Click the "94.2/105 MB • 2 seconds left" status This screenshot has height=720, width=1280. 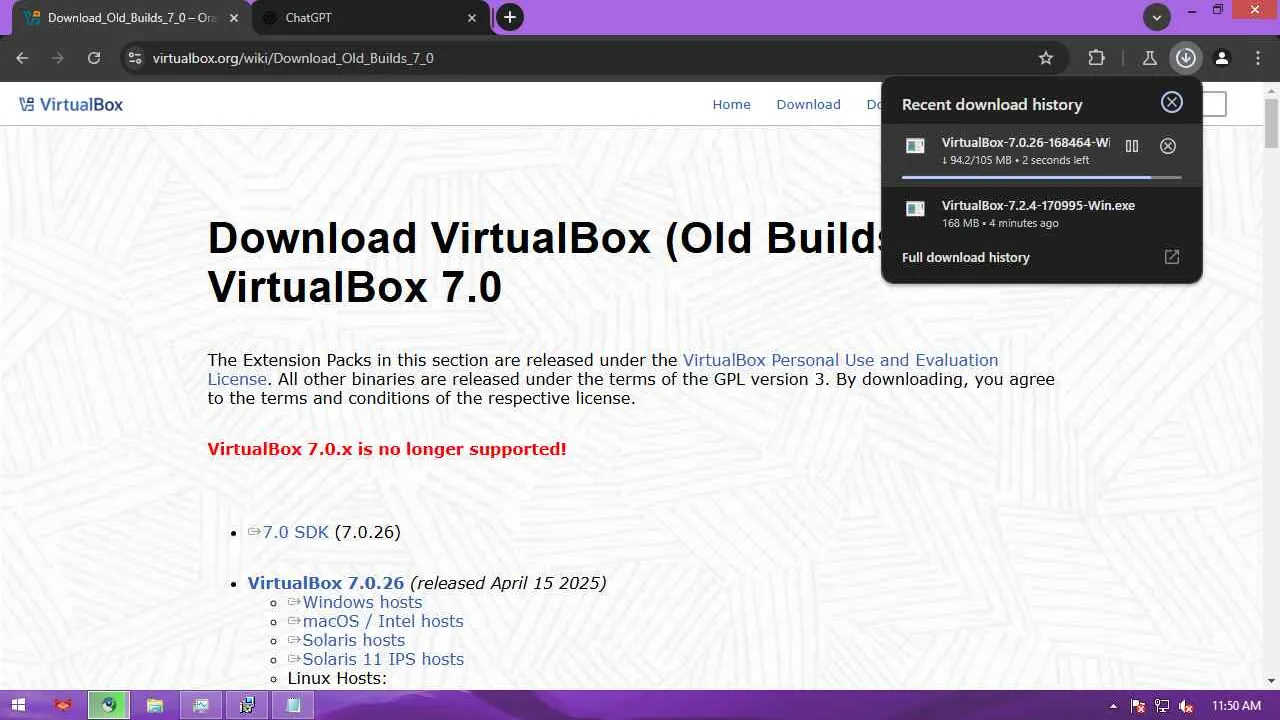click(1016, 160)
